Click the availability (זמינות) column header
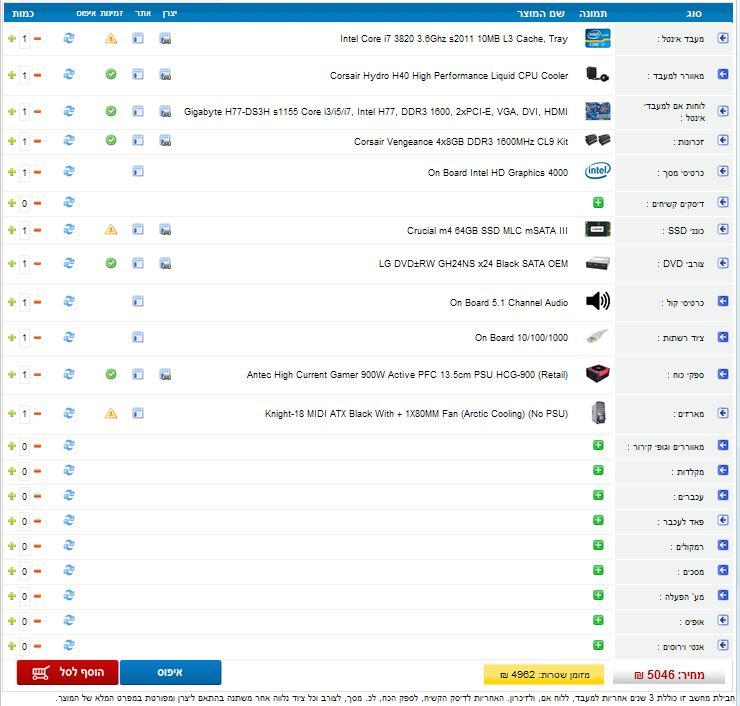The width and height of the screenshot is (740, 706). click(x=112, y=13)
